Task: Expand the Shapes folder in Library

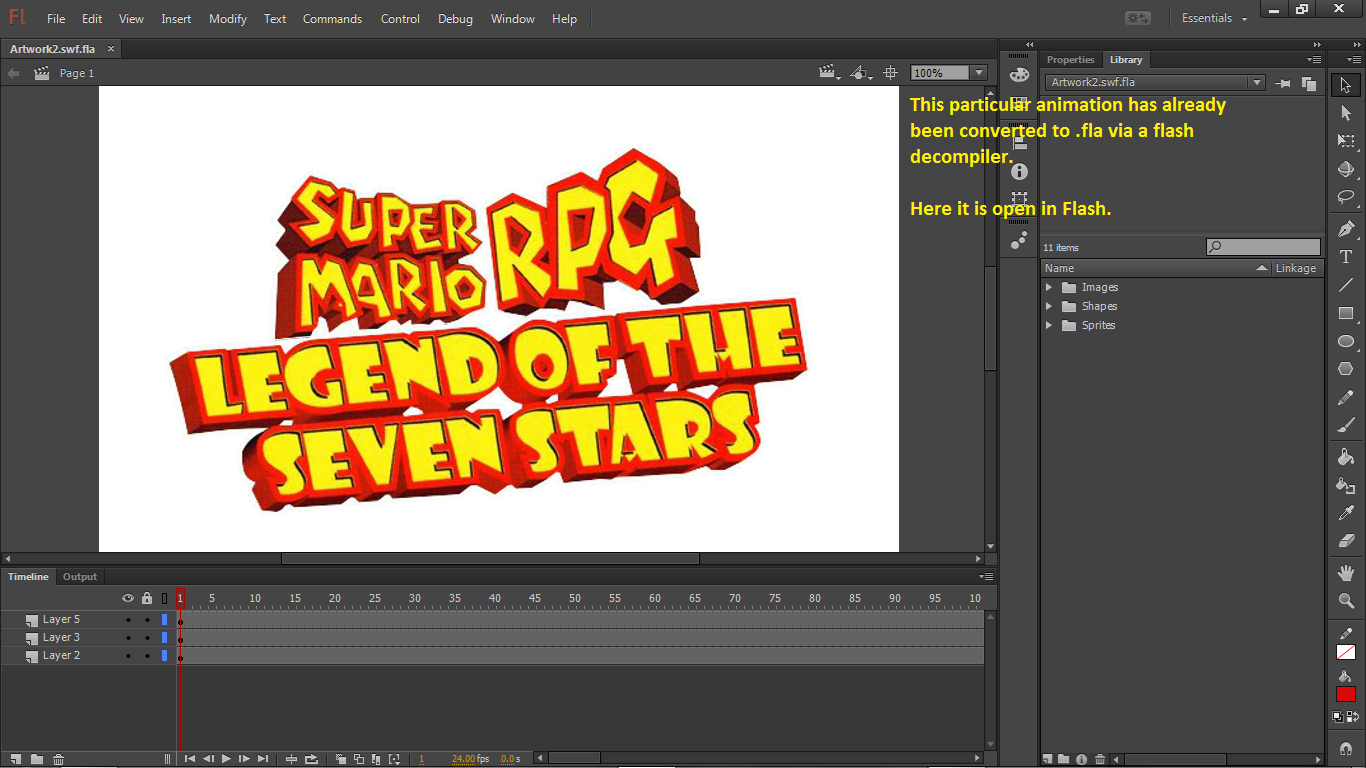Action: pyautogui.click(x=1049, y=306)
